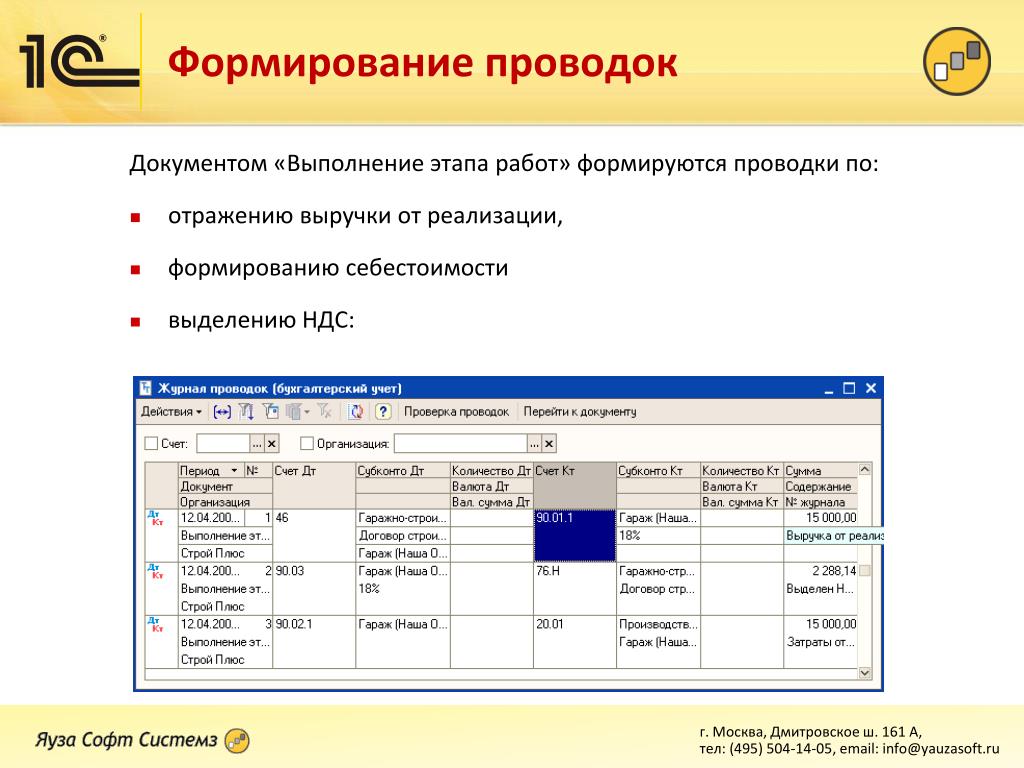Click the filter by current value icon
Screen dimensions: 1024x768
coord(271,412)
